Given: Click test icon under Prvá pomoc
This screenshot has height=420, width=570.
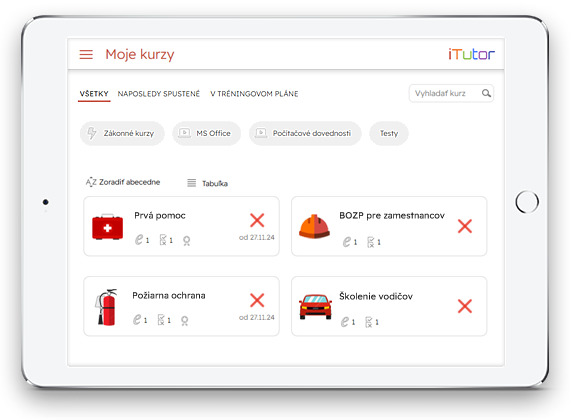Looking at the screenshot, I should [163, 240].
